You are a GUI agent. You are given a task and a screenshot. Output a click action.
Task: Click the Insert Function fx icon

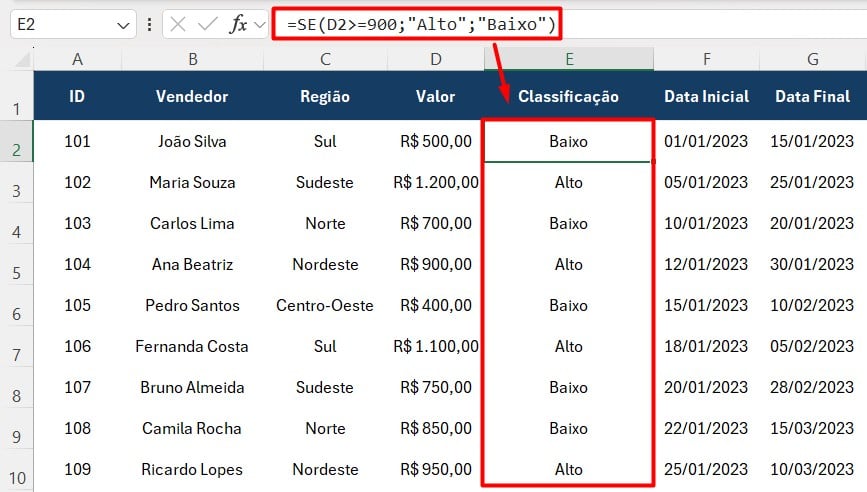[x=238, y=24]
